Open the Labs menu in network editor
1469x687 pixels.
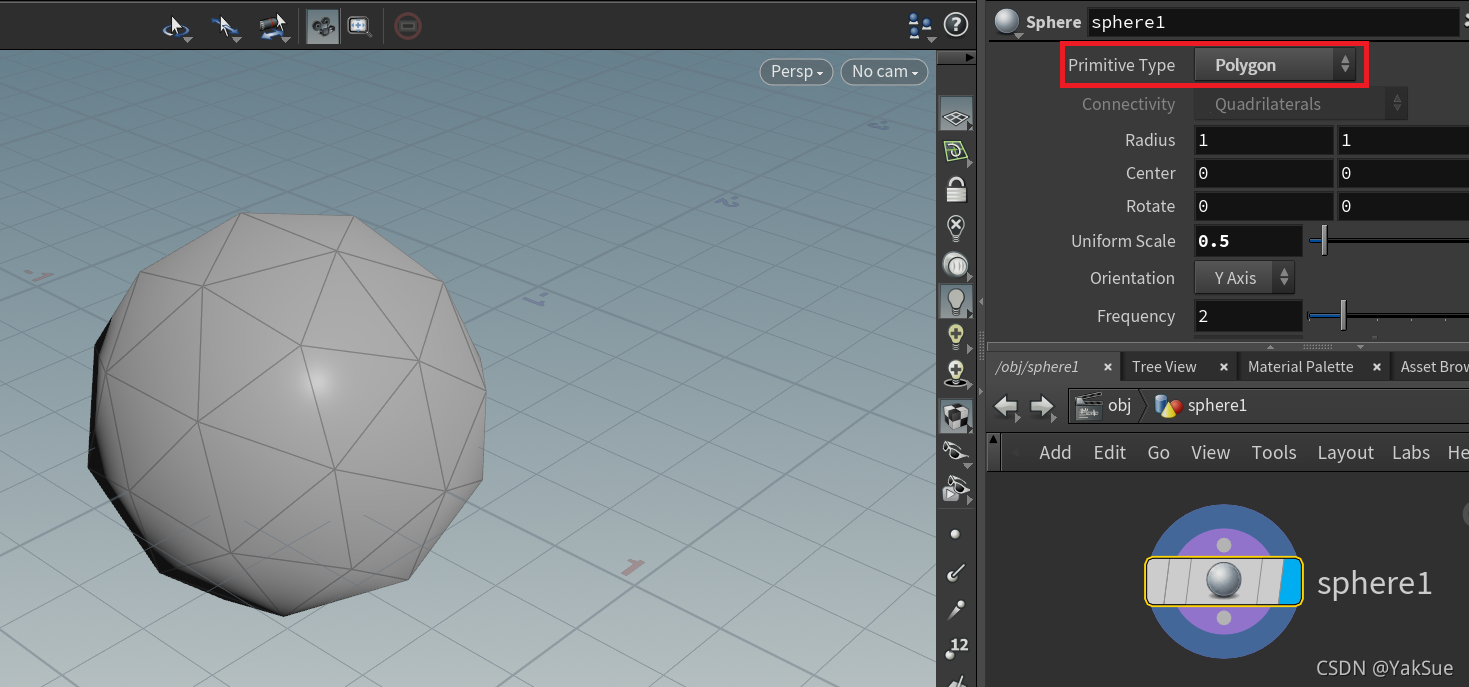1411,453
